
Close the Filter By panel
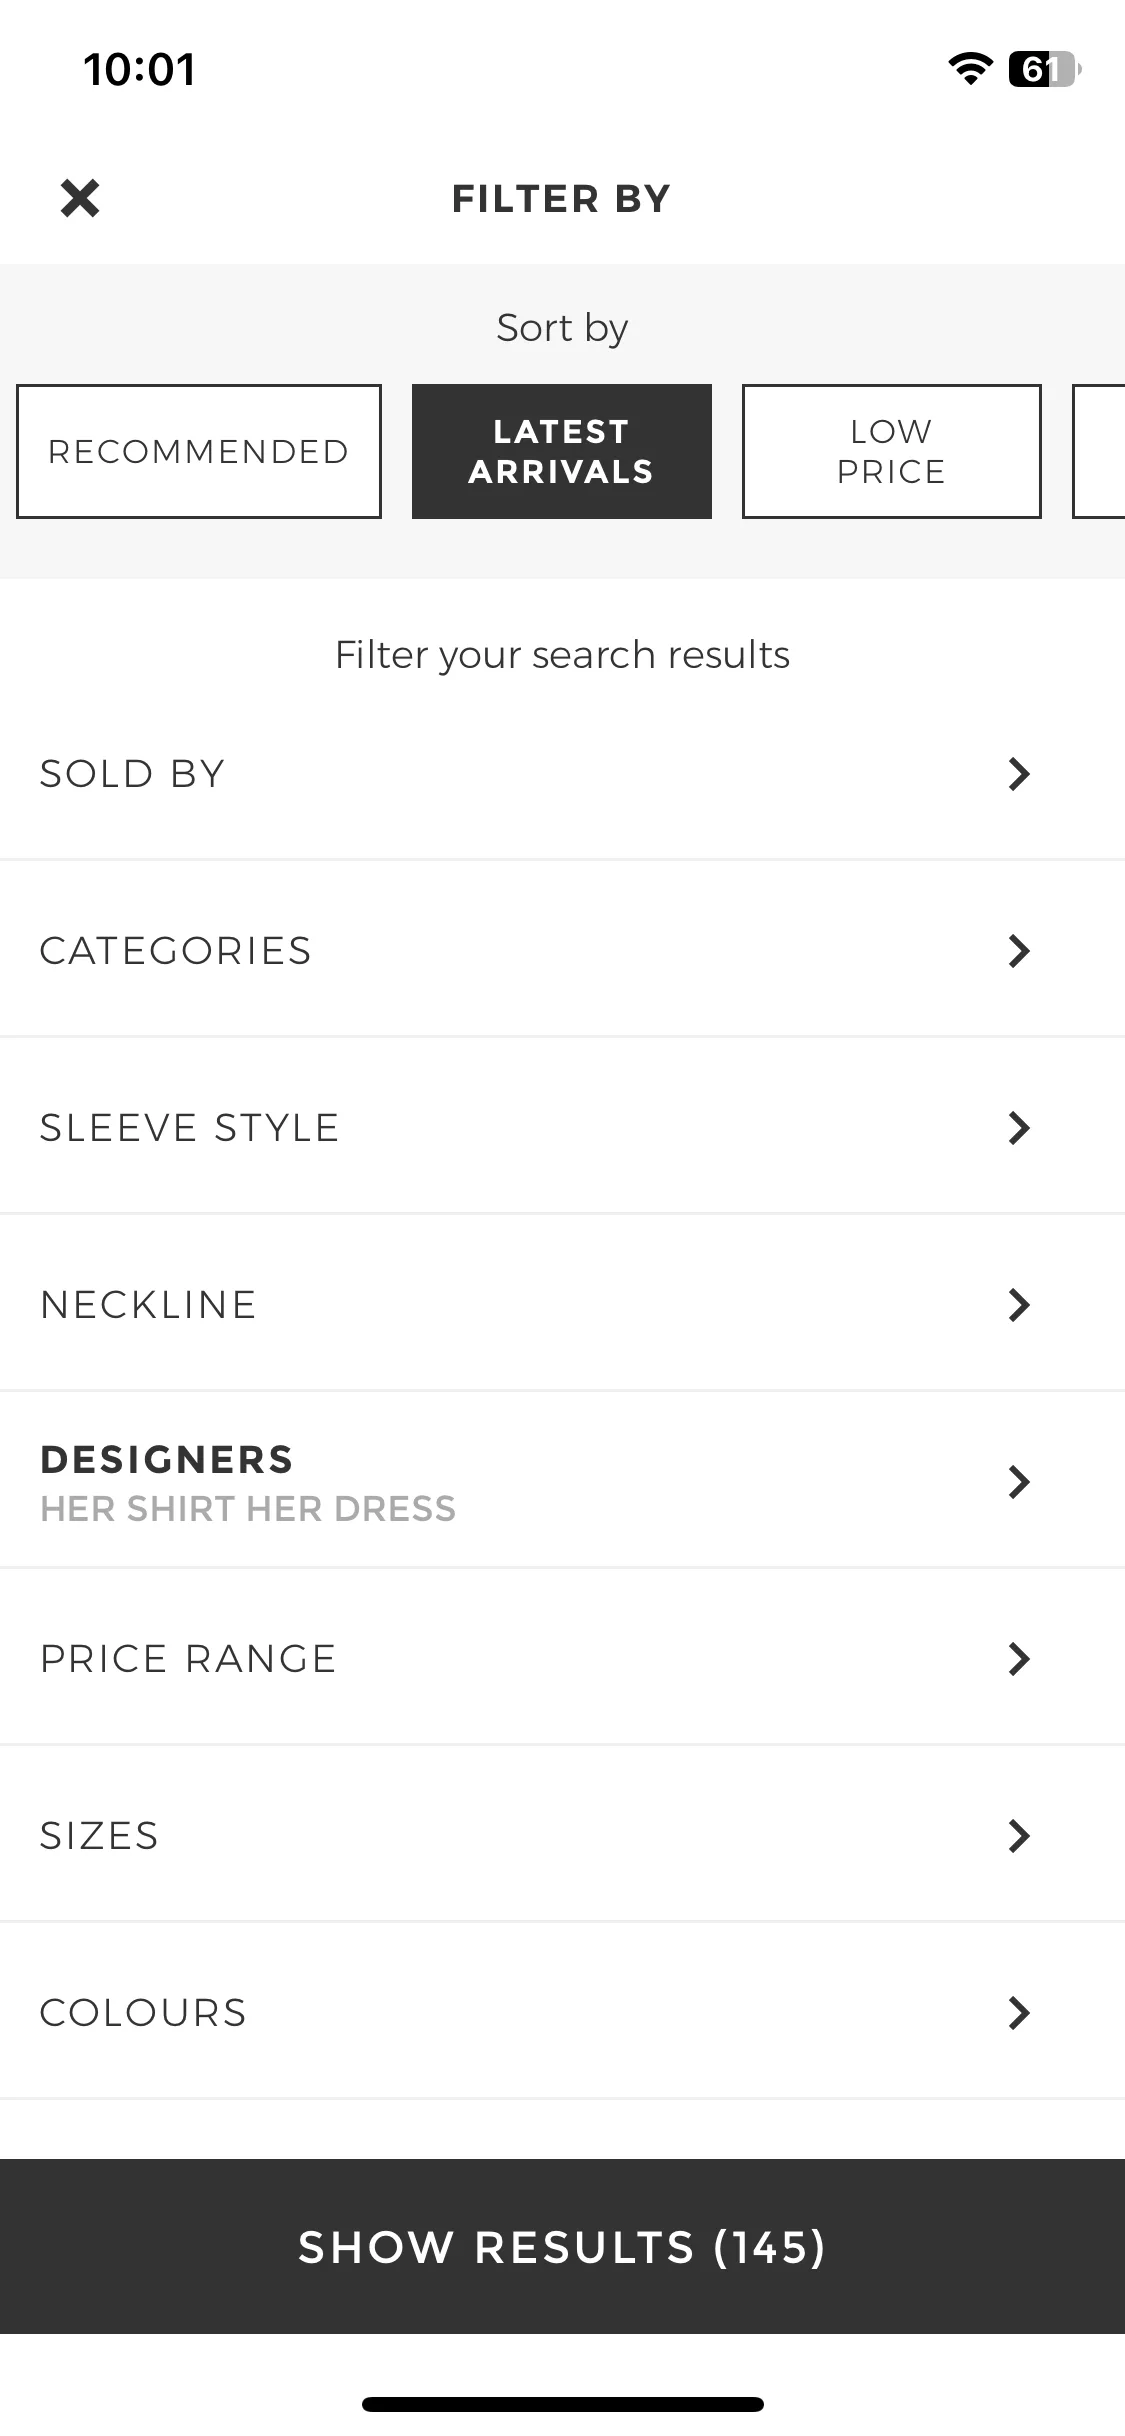click(x=80, y=198)
